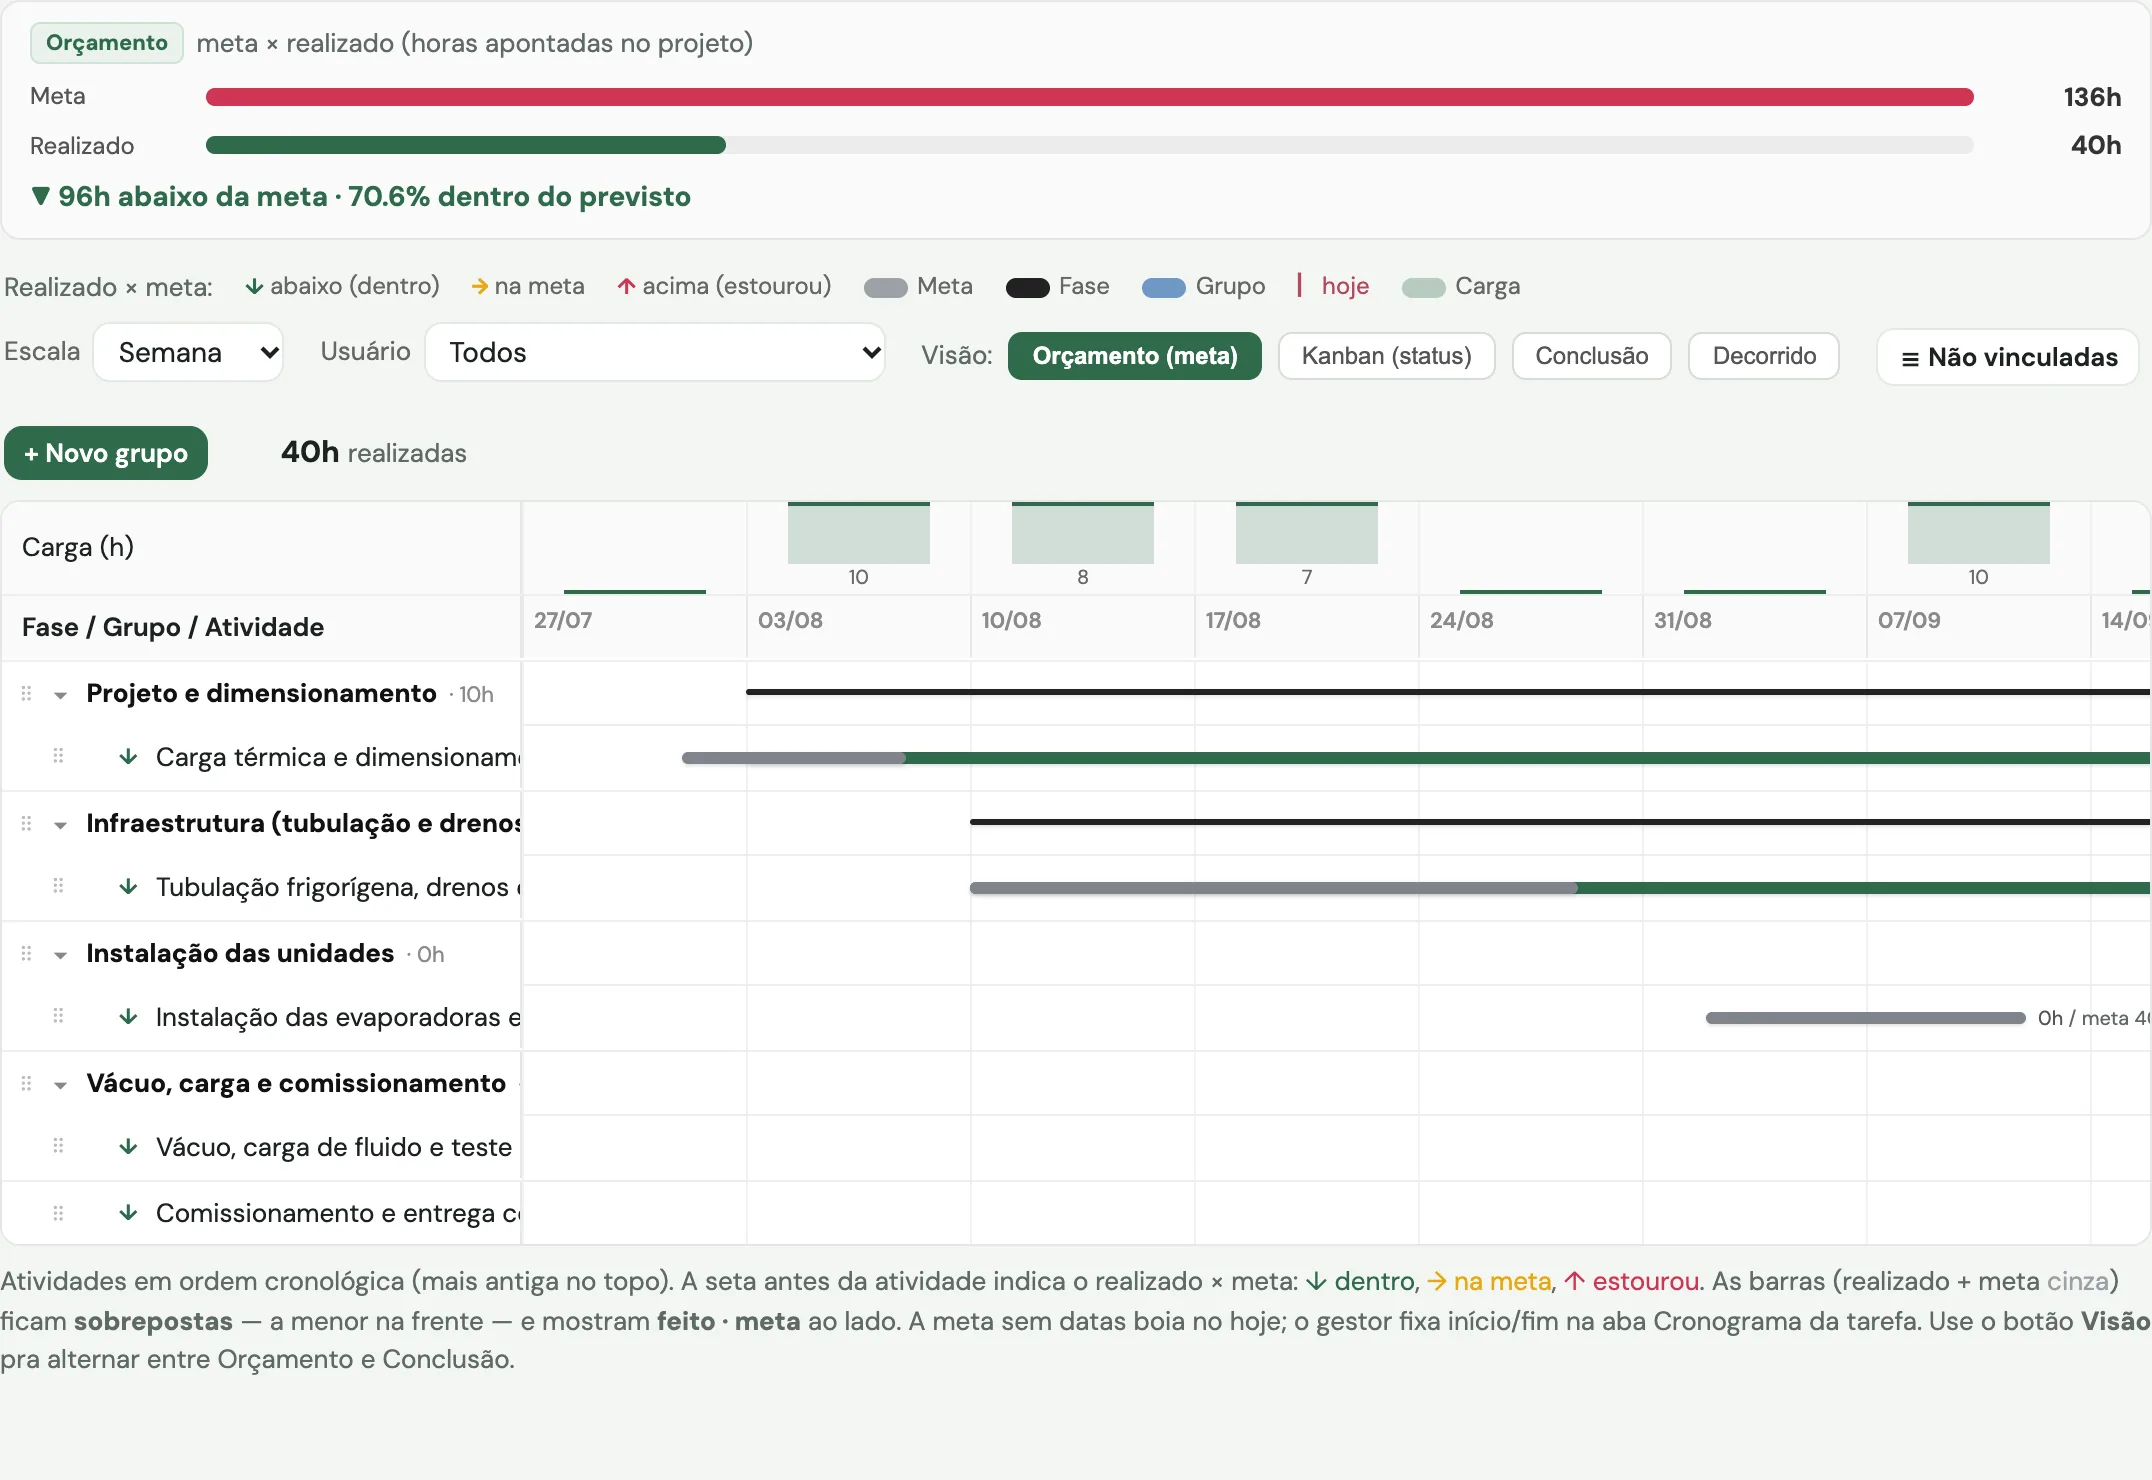This screenshot has height=1480, width=2152.
Task: Click 'Vácuo, carga de fluido e teste' activity
Action: pyautogui.click(x=334, y=1147)
